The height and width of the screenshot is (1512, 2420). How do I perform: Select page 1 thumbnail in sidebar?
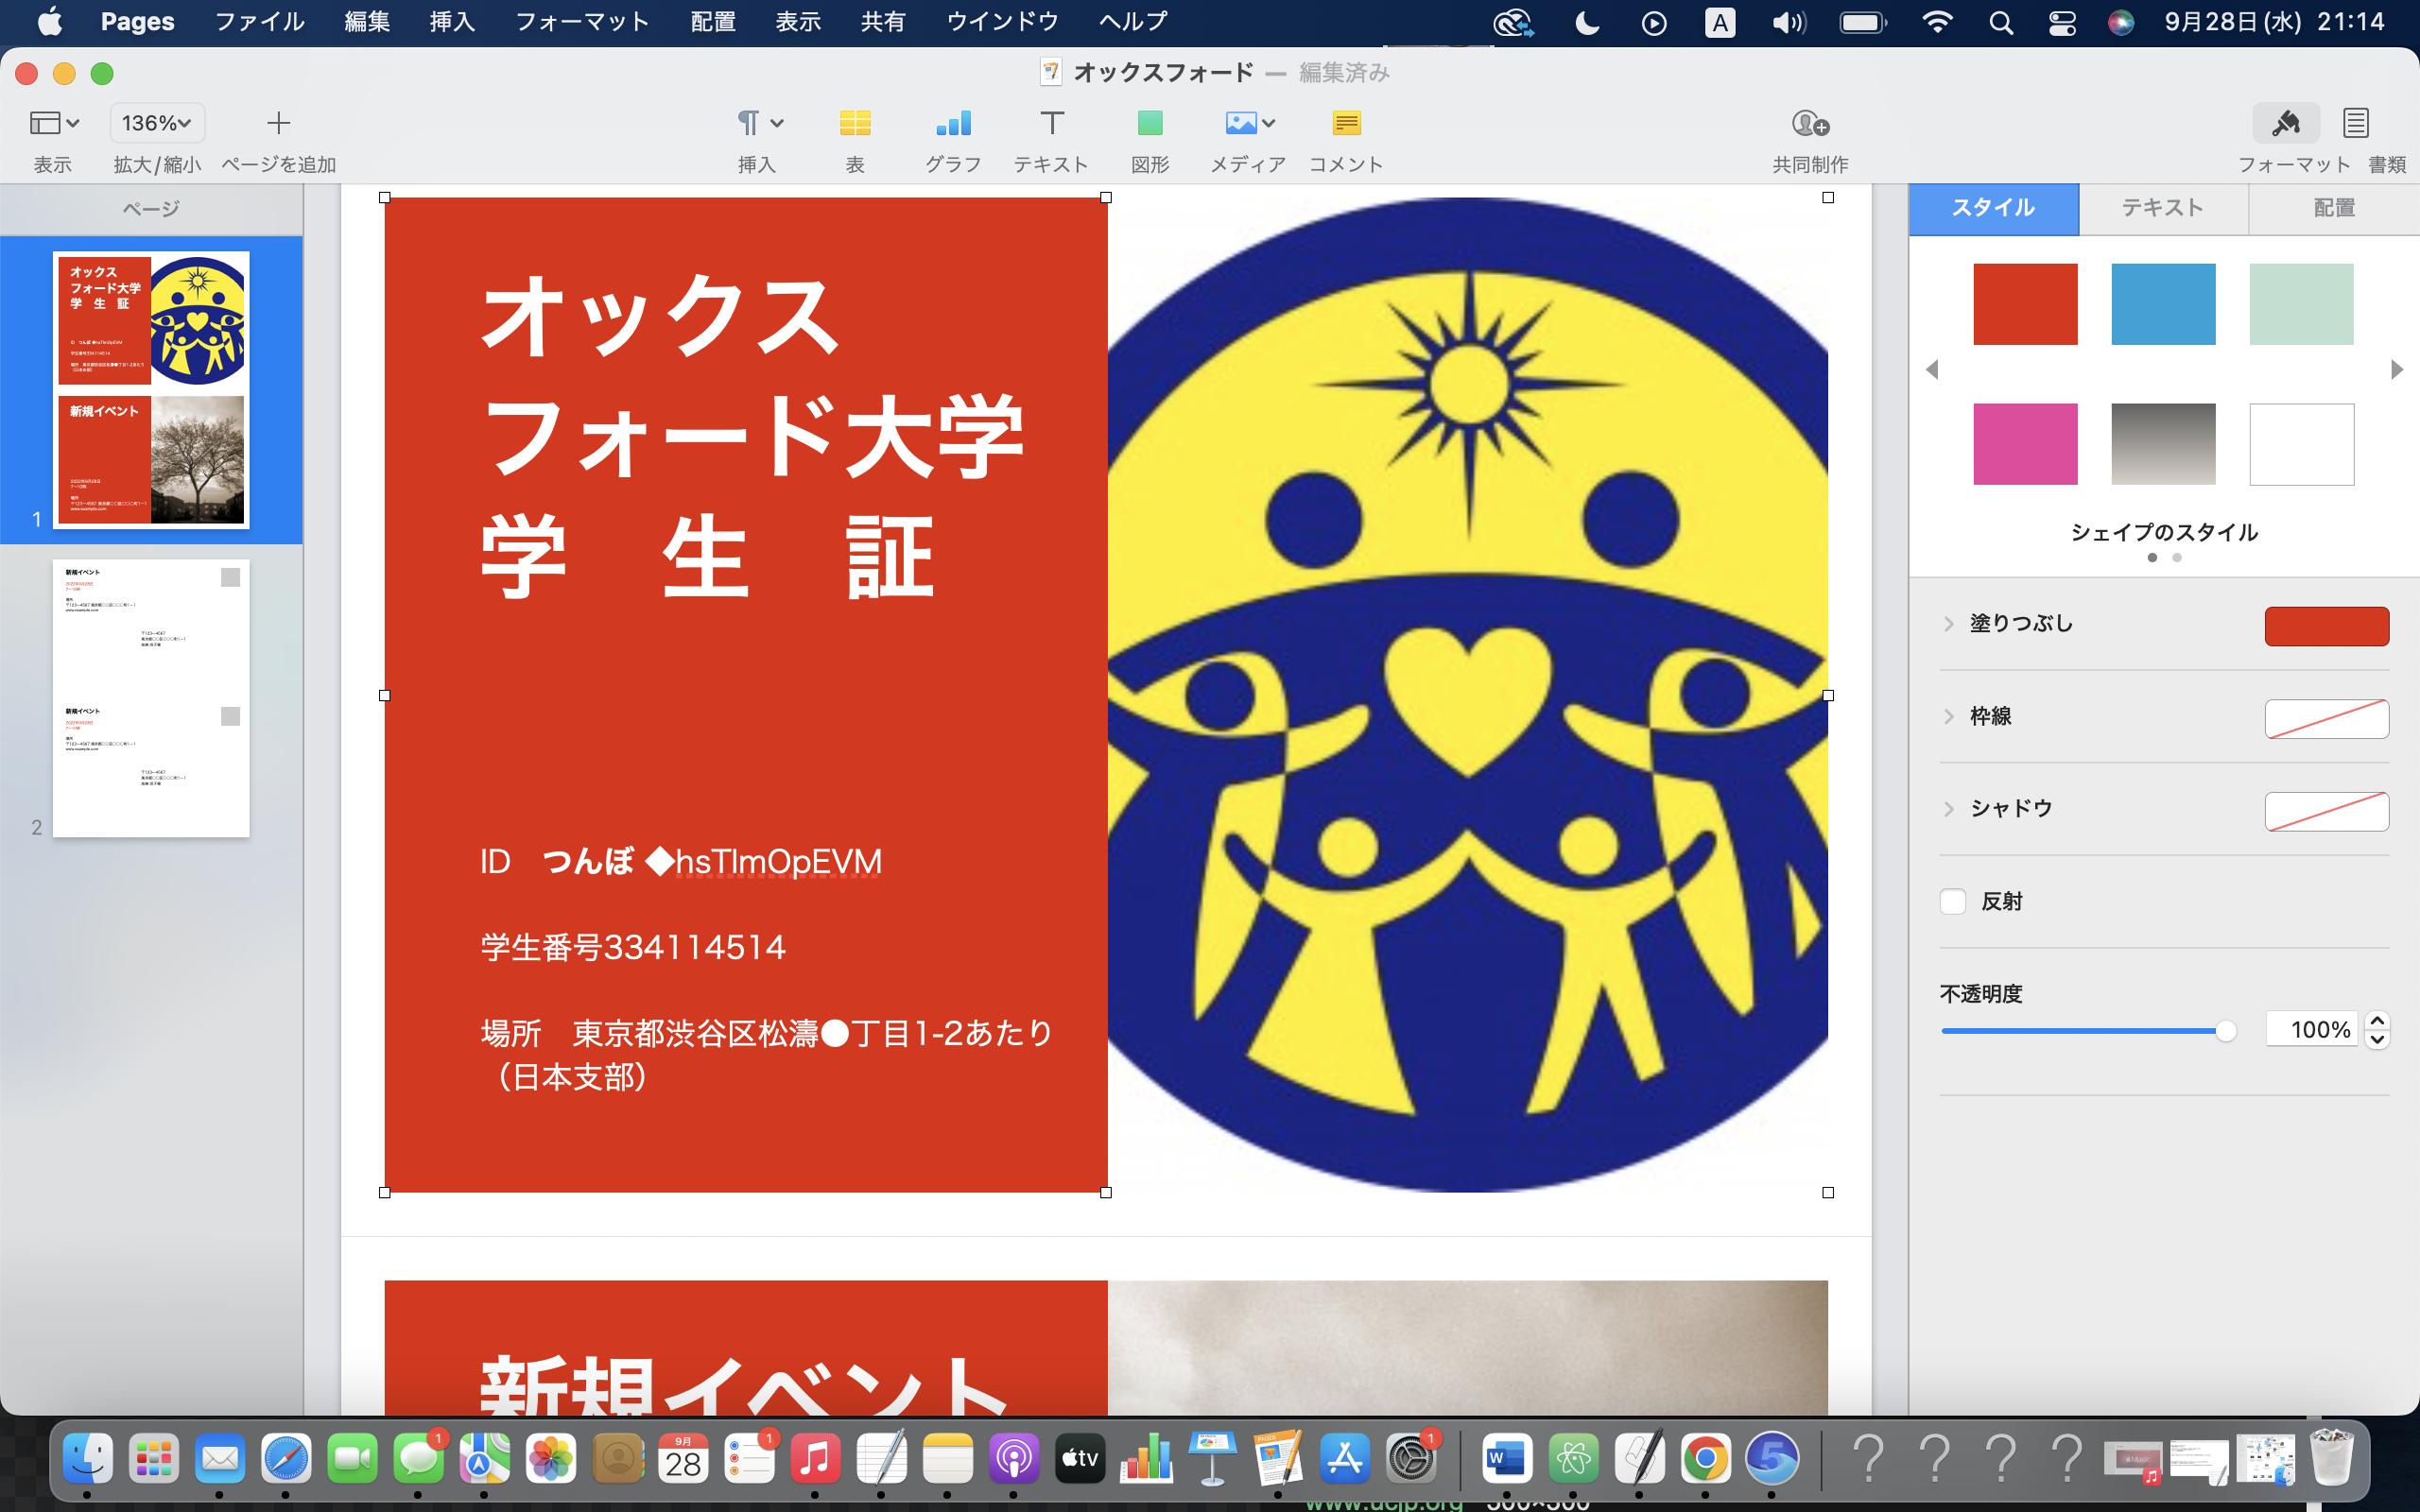(151, 389)
